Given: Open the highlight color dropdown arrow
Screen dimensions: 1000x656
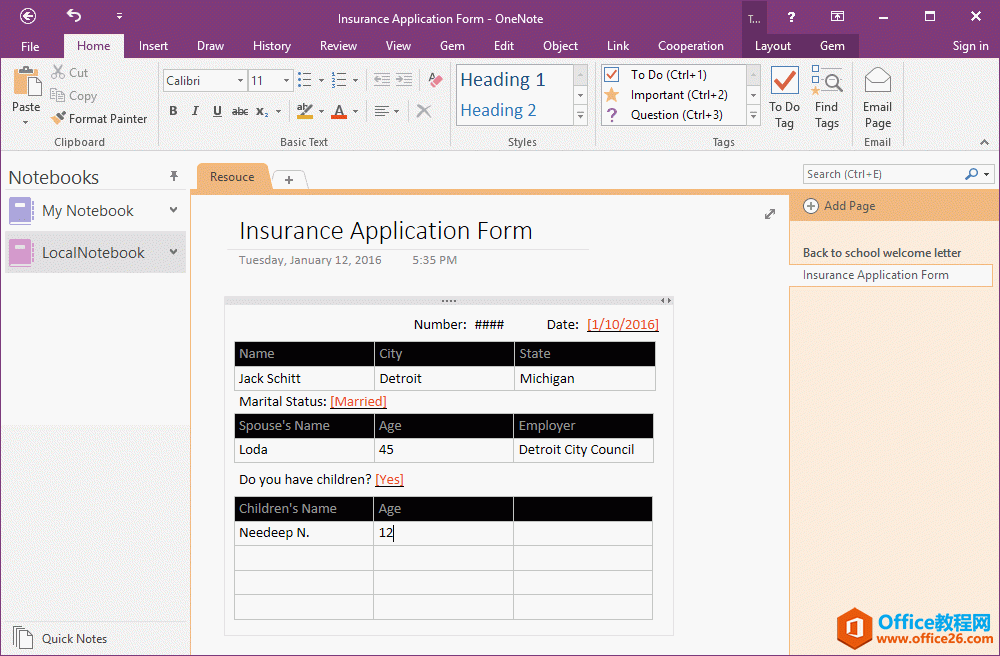Looking at the screenshot, I should (321, 112).
